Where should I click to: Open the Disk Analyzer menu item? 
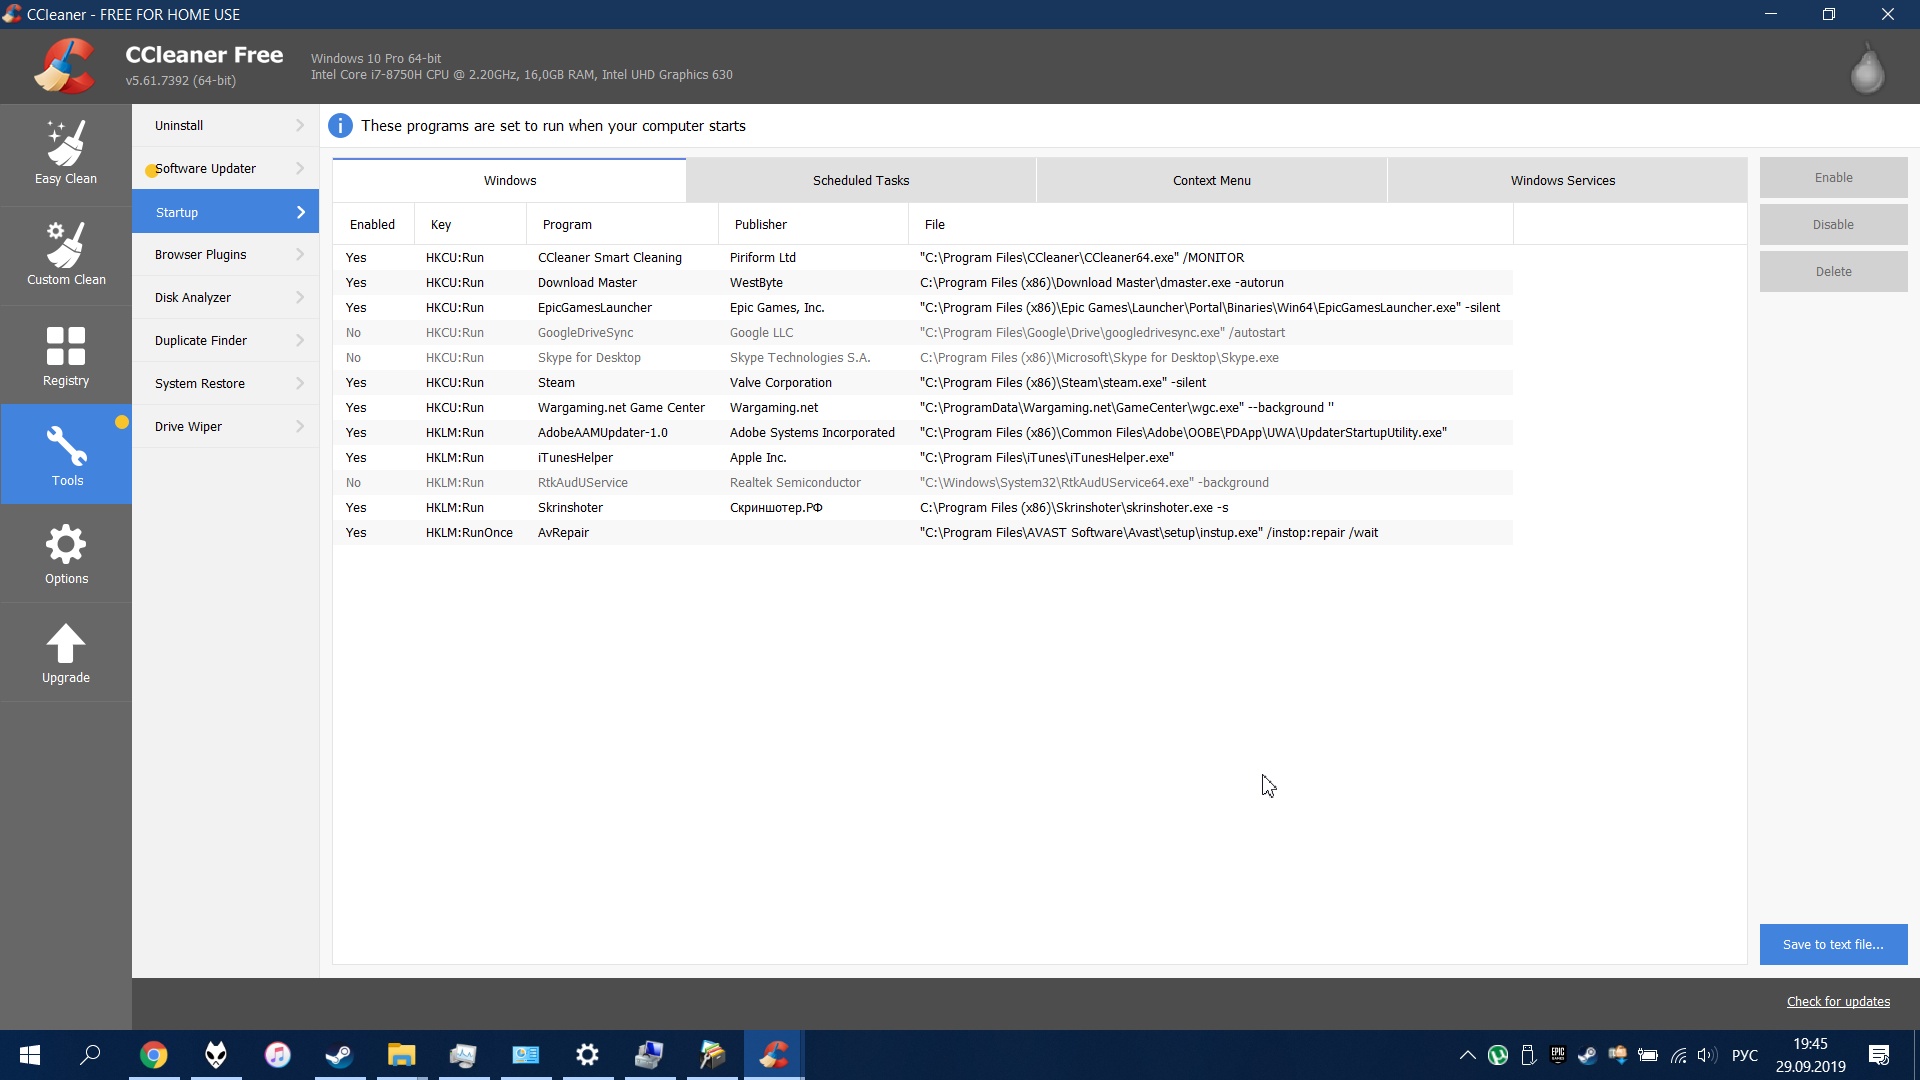click(x=193, y=298)
